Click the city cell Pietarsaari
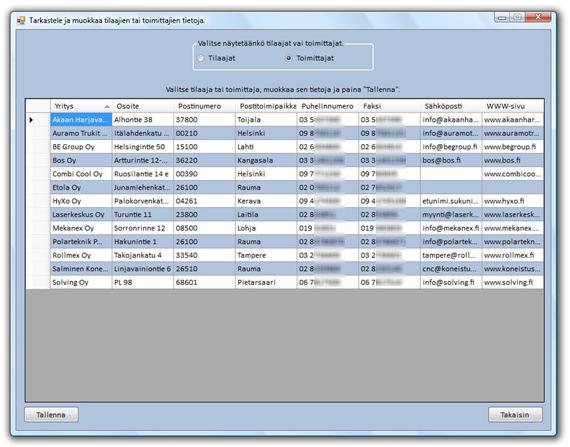Image resolution: width=570 pixels, height=447 pixels. click(x=266, y=282)
